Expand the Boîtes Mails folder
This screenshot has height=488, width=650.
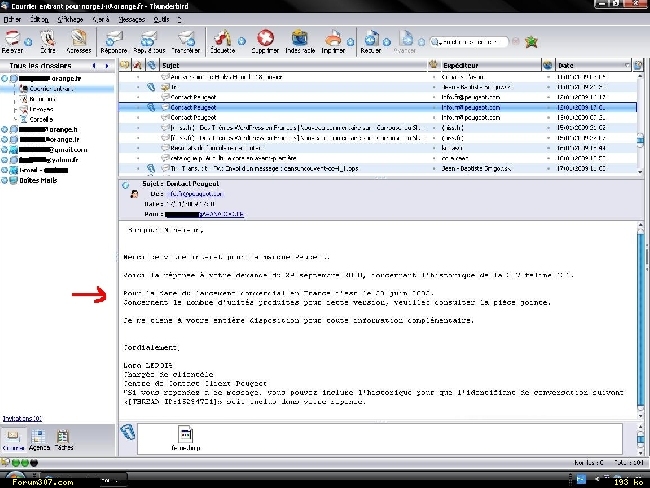(5, 180)
